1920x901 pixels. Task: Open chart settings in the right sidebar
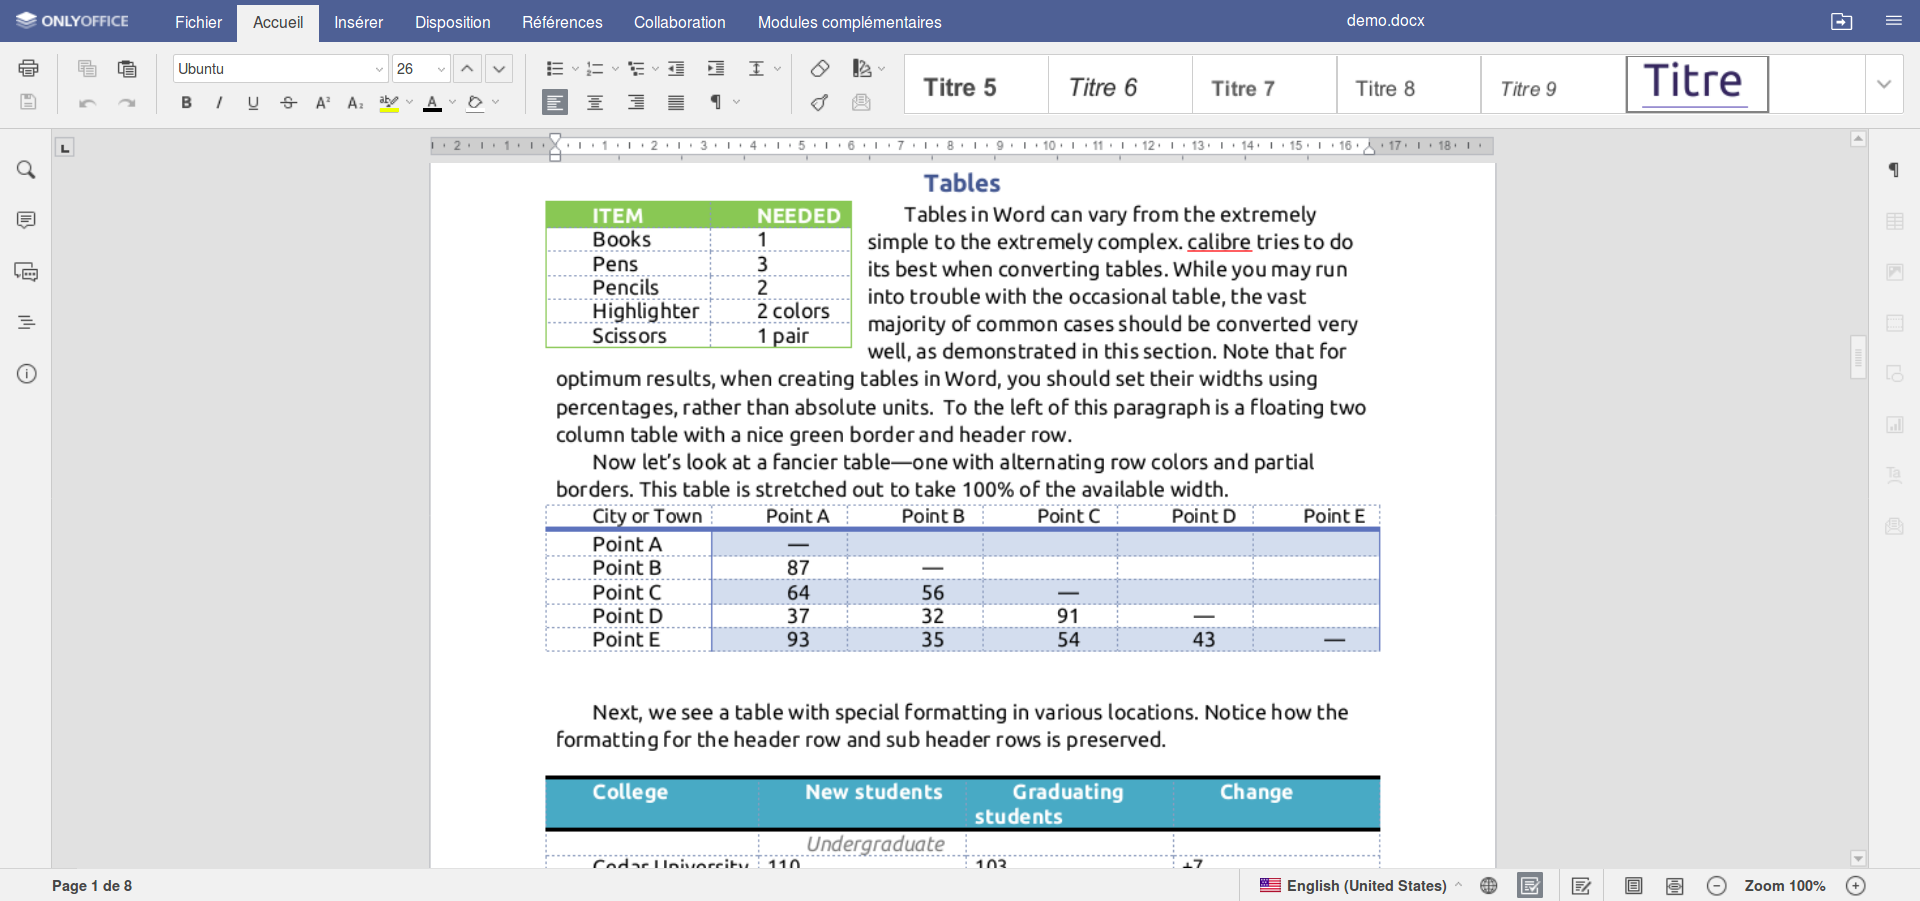click(1895, 425)
